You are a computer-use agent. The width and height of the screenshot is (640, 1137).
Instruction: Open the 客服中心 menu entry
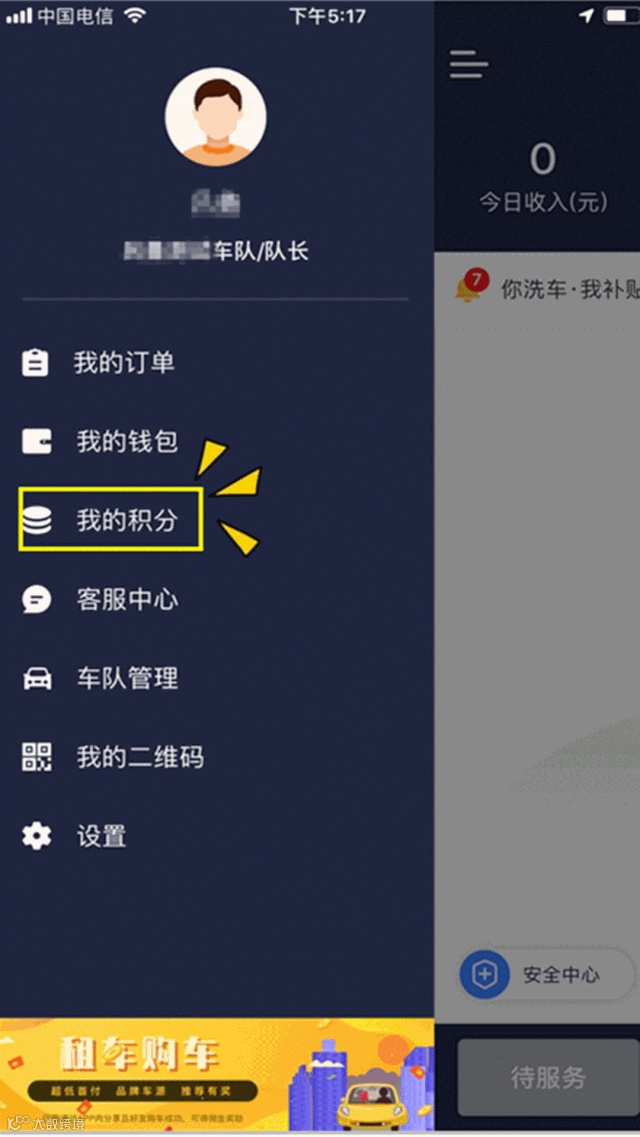127,599
